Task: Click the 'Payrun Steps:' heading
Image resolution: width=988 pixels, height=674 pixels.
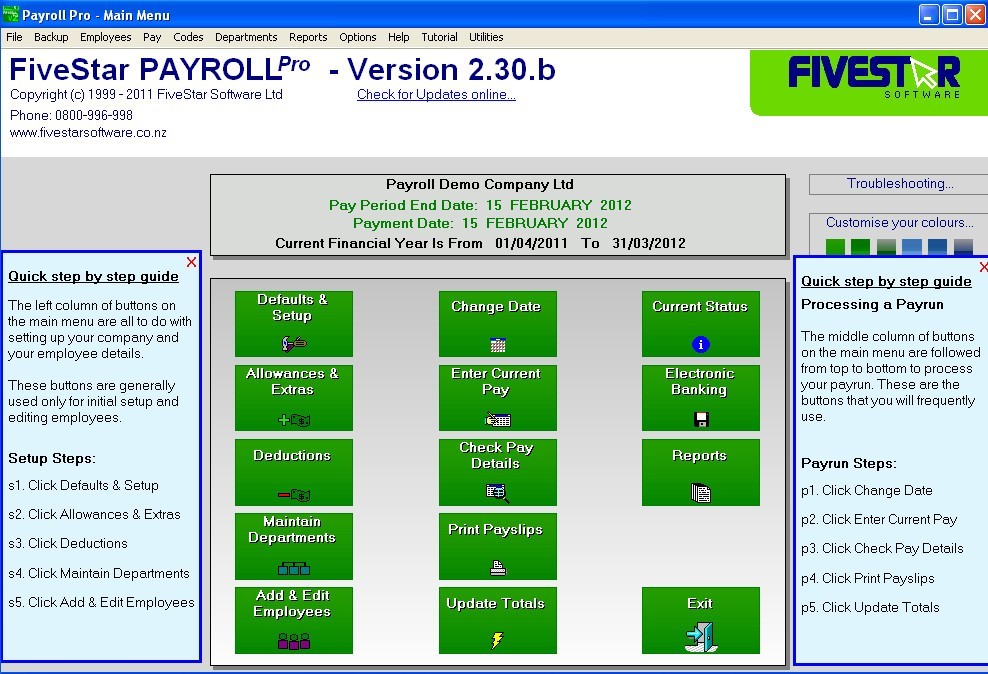Action: tap(849, 464)
